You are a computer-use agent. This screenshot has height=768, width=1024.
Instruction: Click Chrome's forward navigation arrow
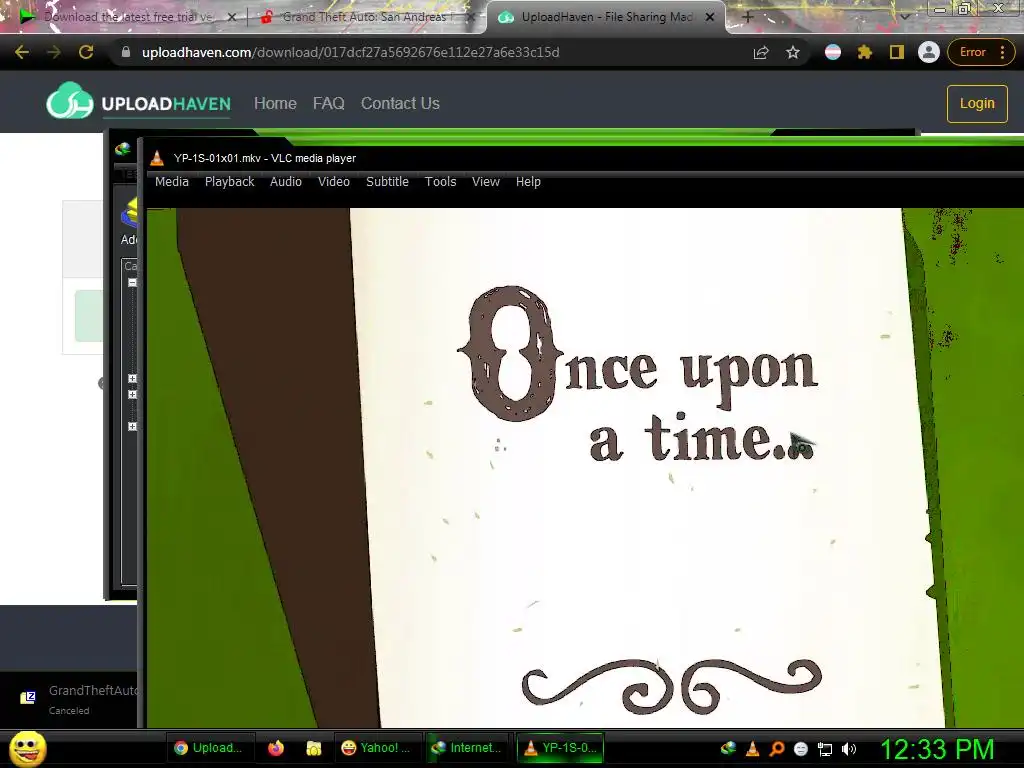(54, 52)
